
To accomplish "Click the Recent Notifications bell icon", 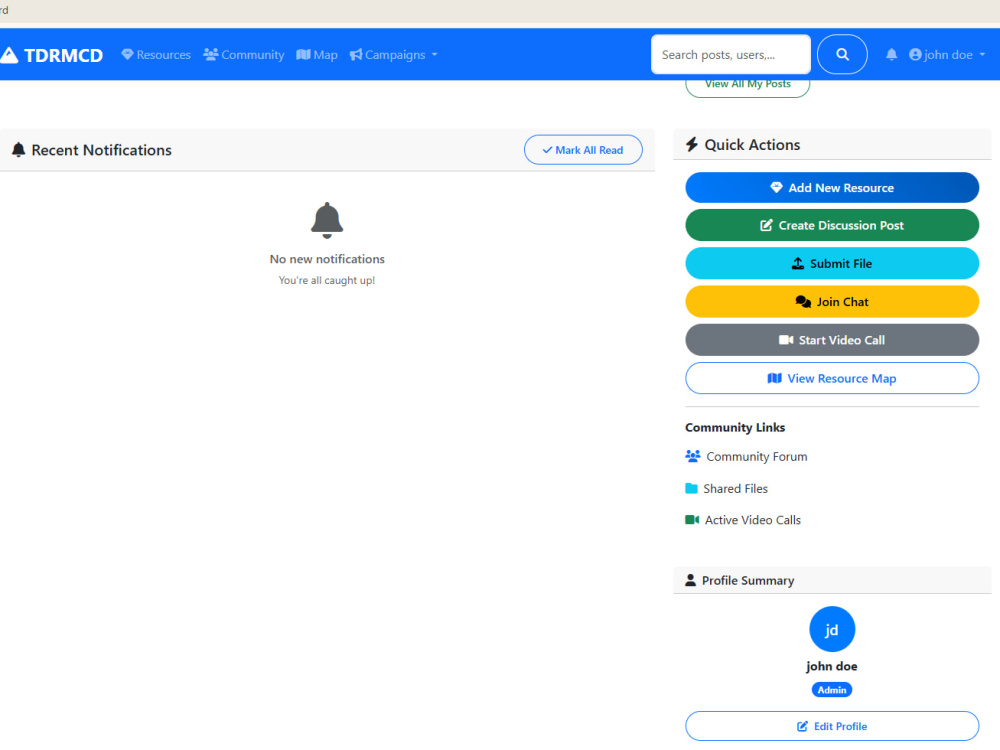I will tap(18, 150).
